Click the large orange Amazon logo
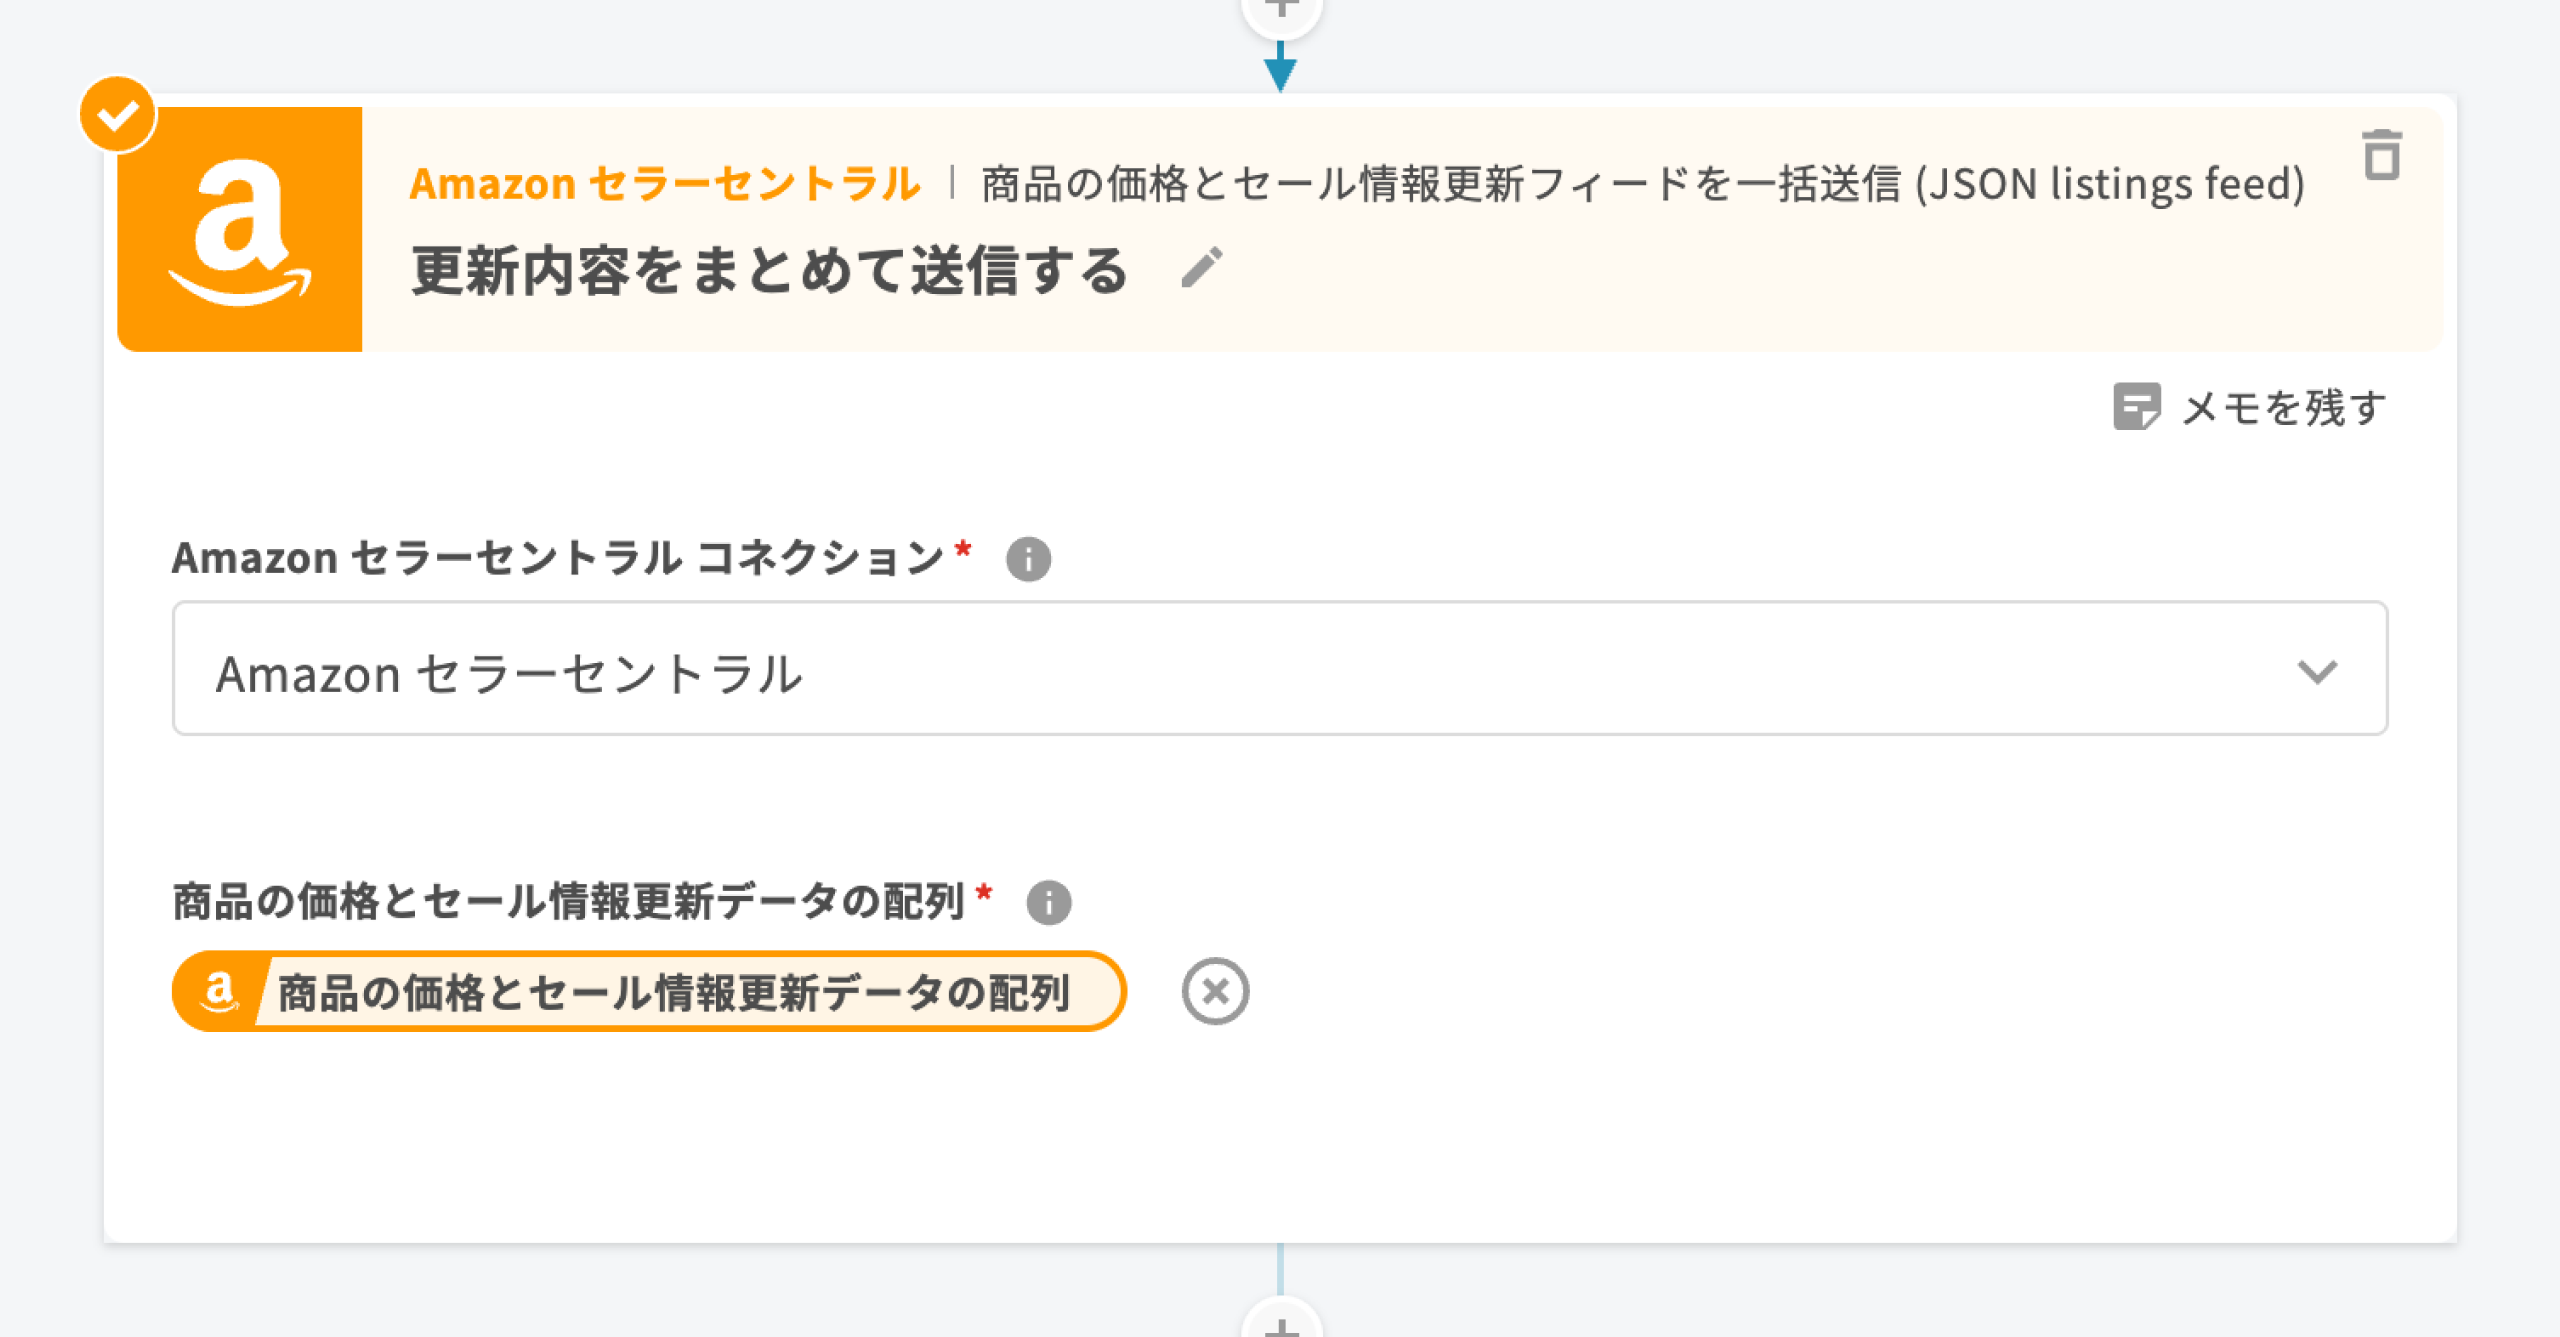2560x1337 pixels. 240,229
